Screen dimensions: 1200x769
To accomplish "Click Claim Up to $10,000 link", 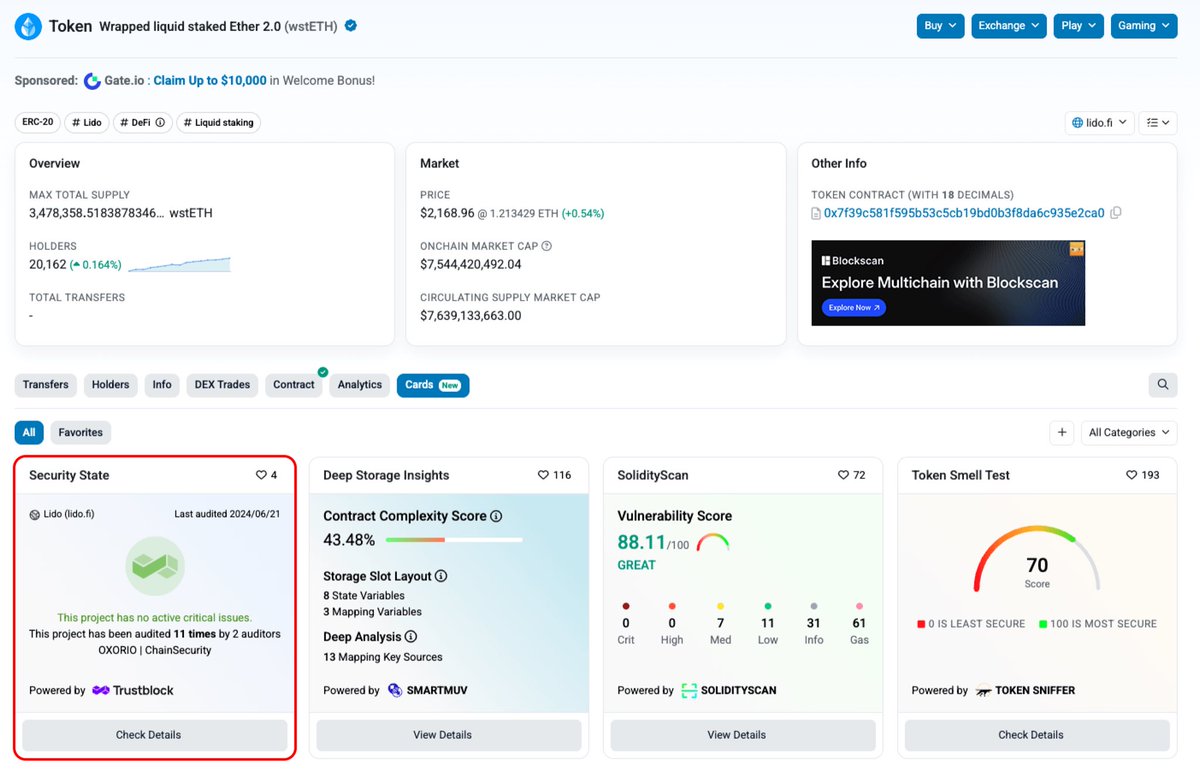I will click(x=210, y=81).
